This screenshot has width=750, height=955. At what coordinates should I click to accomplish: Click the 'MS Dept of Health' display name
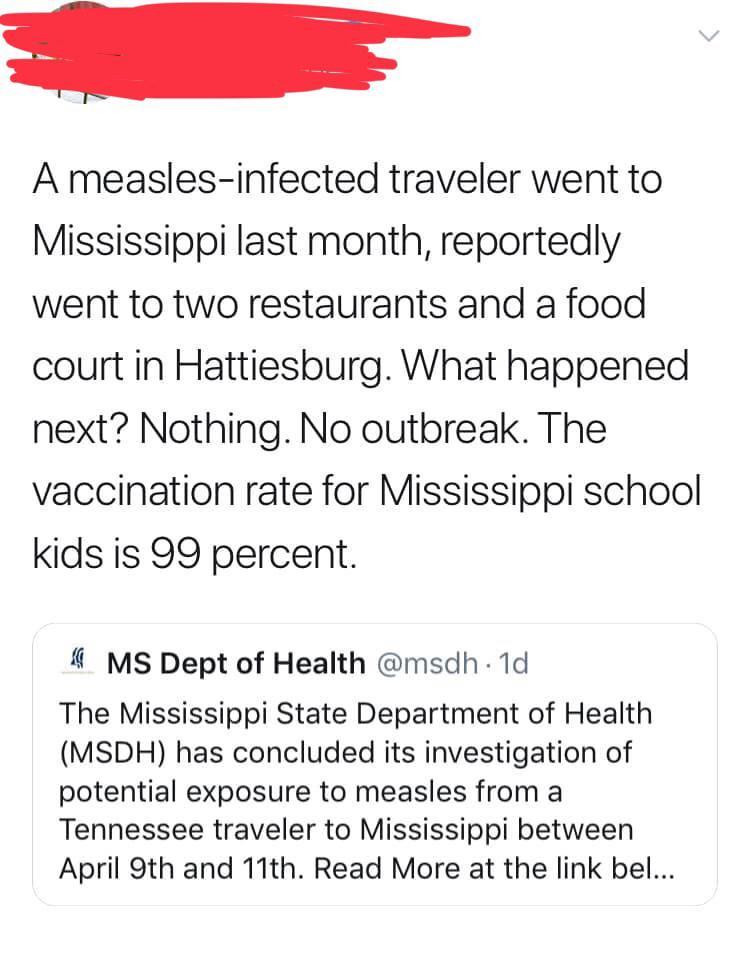click(x=237, y=663)
